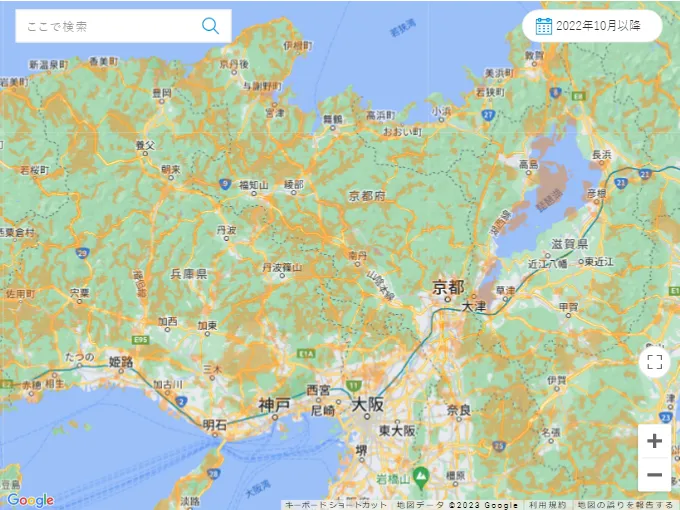Click the 朝来 label
Viewport: 680px width, 510px height.
170,169
